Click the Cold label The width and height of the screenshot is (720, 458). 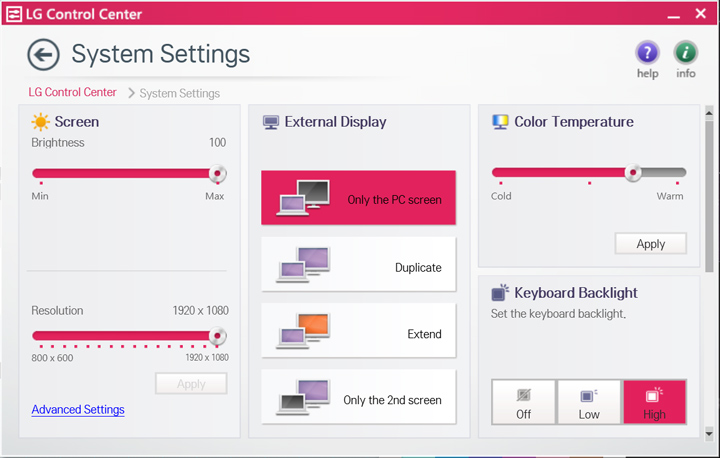coord(501,196)
